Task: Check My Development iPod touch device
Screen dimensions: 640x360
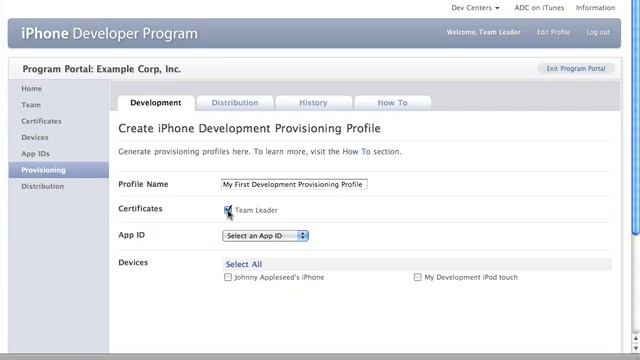Action: tap(417, 278)
